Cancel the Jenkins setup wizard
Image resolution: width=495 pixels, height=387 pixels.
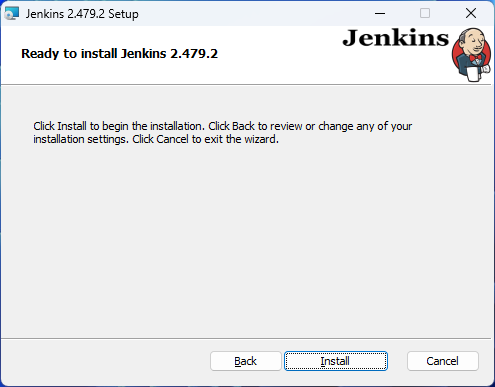(443, 361)
